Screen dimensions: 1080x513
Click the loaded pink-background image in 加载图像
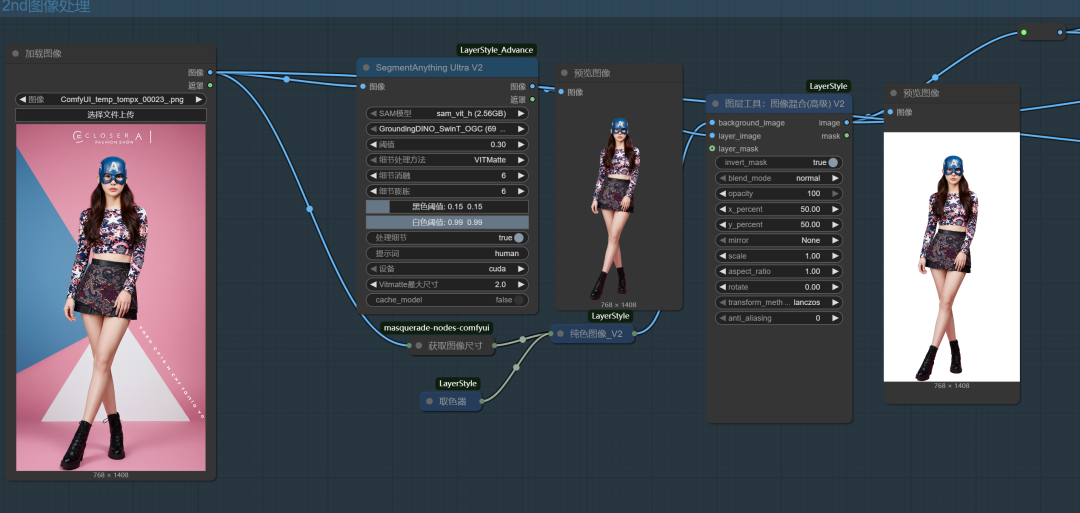111,297
